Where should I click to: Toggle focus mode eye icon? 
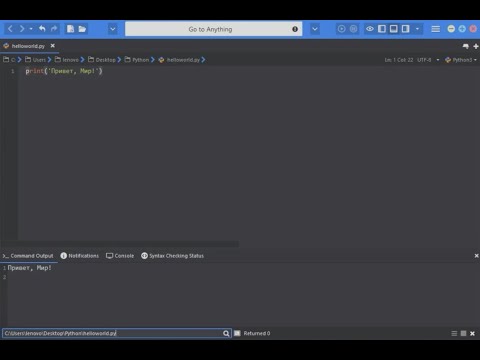[370, 29]
